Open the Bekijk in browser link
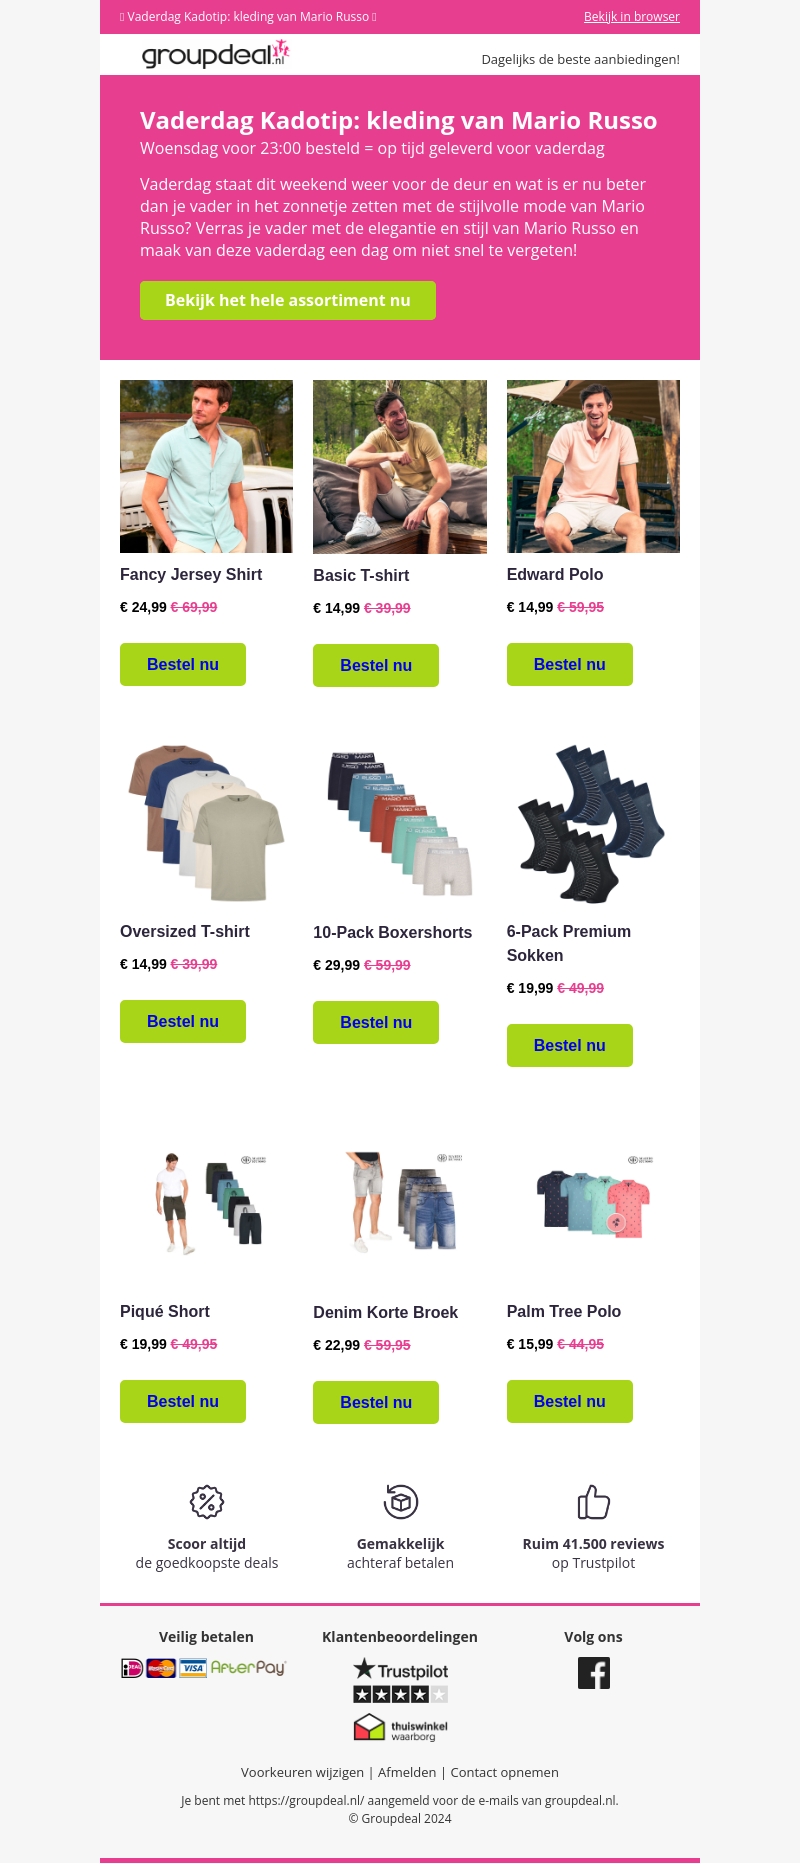Screen dimensions: 800x1864 point(631,17)
